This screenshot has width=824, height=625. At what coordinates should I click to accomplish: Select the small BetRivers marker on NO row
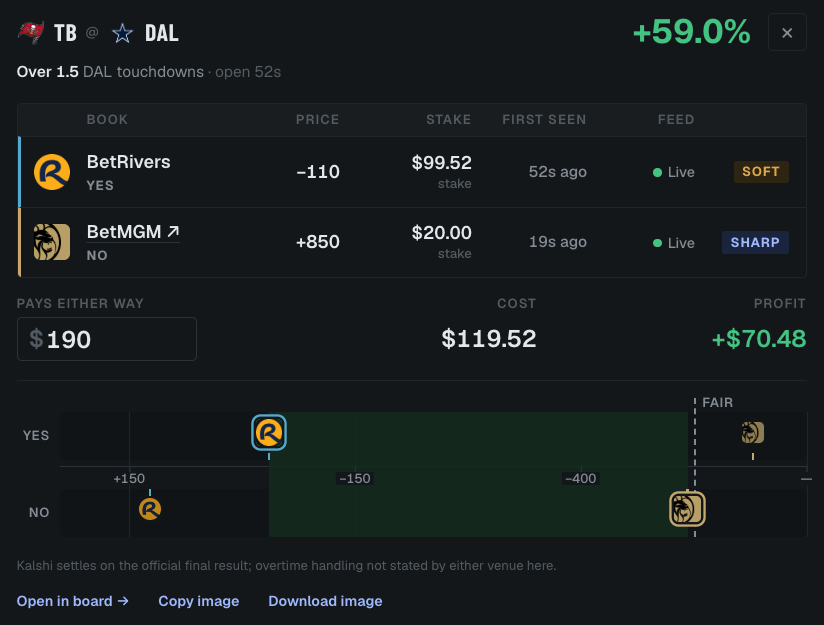(150, 509)
